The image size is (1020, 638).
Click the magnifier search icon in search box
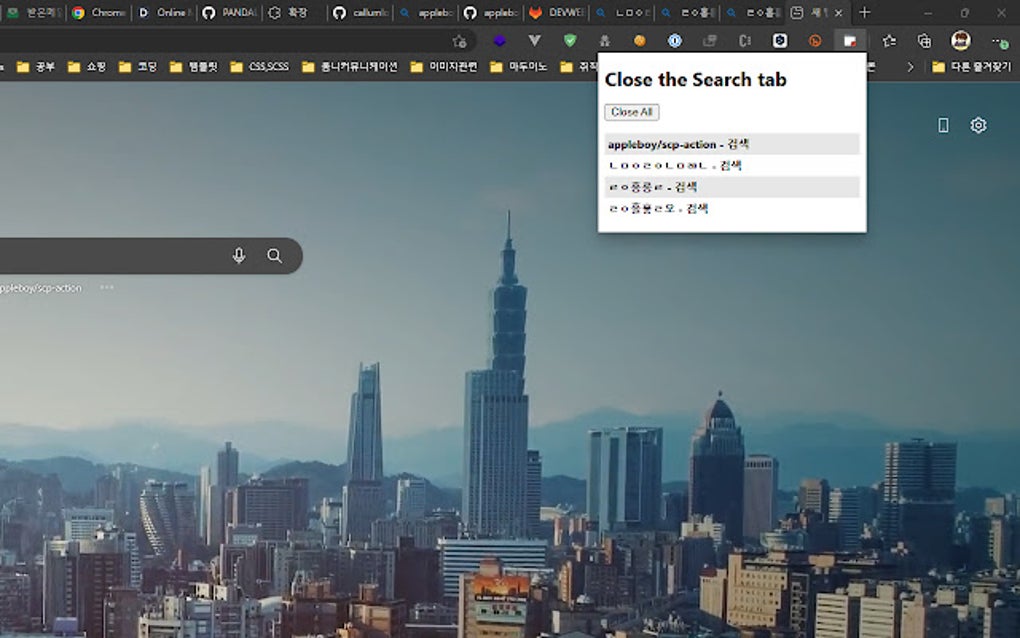click(x=275, y=256)
